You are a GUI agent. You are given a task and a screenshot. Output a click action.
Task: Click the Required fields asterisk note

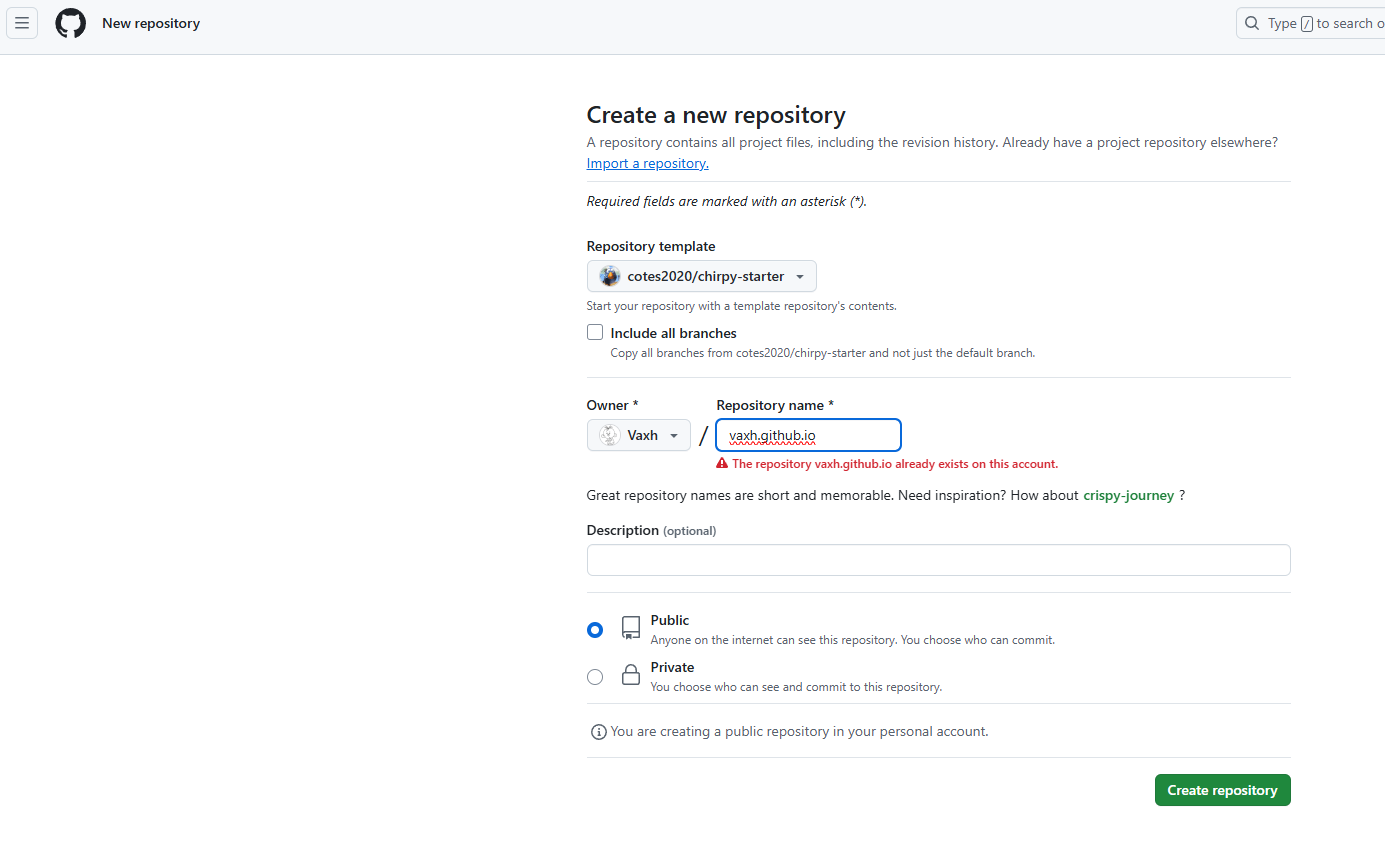point(727,201)
